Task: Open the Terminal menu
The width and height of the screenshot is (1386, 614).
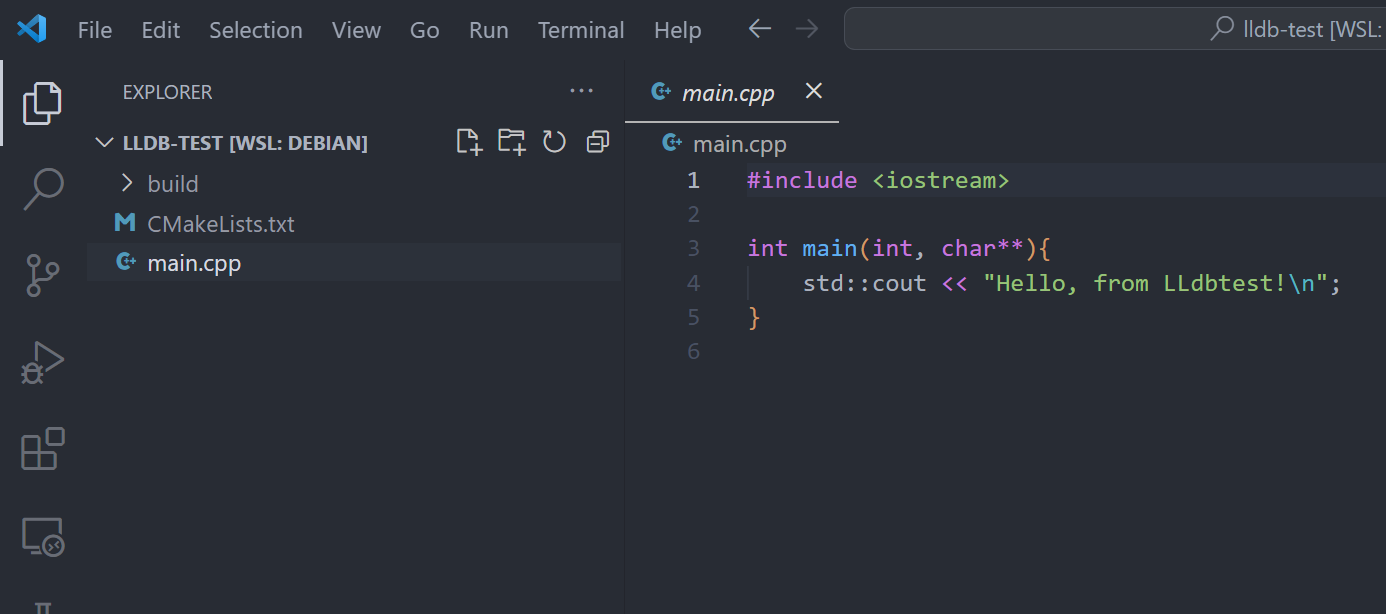Action: 581,30
